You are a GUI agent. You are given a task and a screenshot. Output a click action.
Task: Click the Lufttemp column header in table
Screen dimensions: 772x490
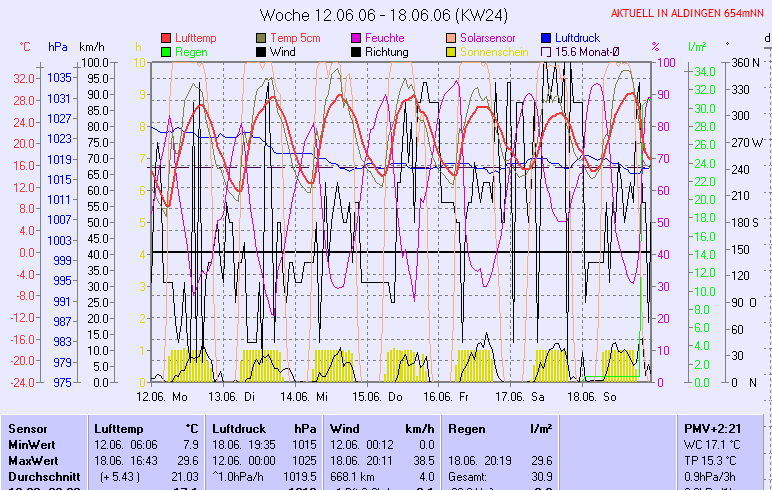click(117, 428)
